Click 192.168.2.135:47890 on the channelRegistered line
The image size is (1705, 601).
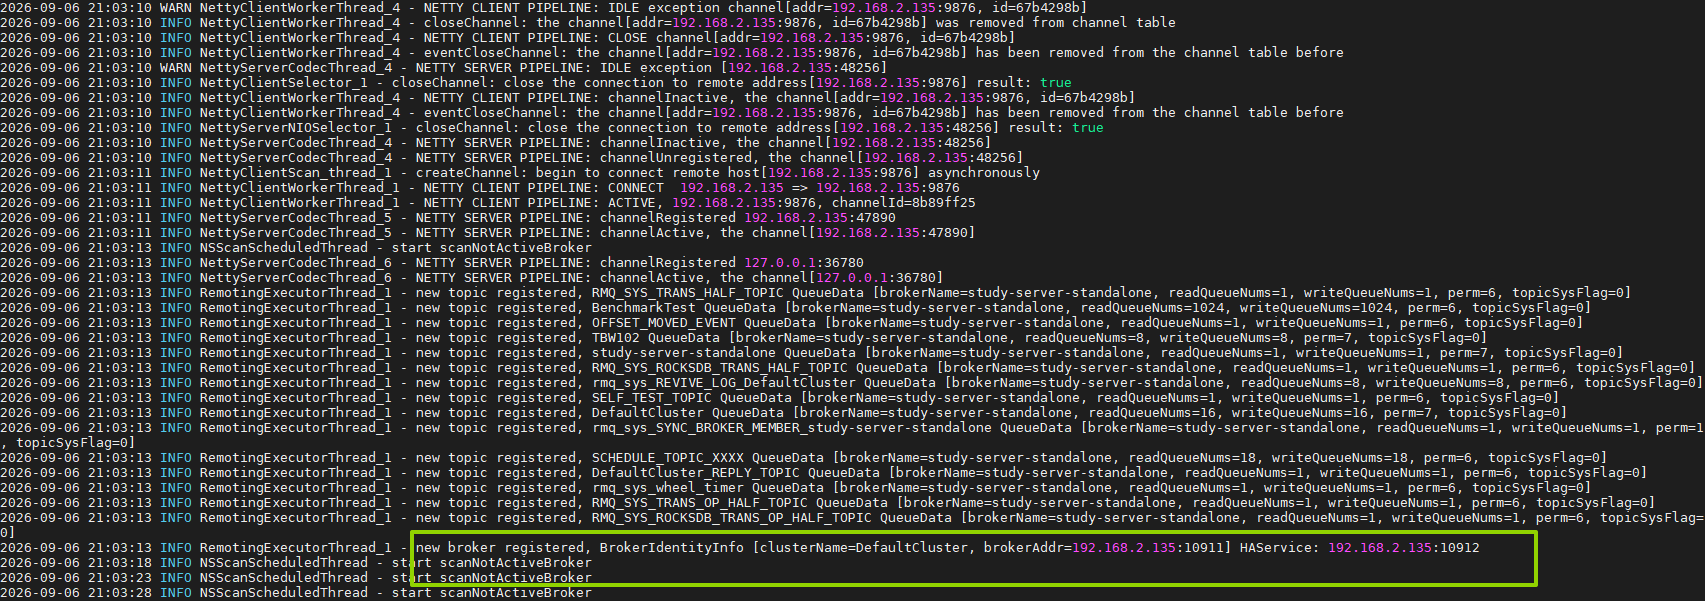click(x=819, y=218)
